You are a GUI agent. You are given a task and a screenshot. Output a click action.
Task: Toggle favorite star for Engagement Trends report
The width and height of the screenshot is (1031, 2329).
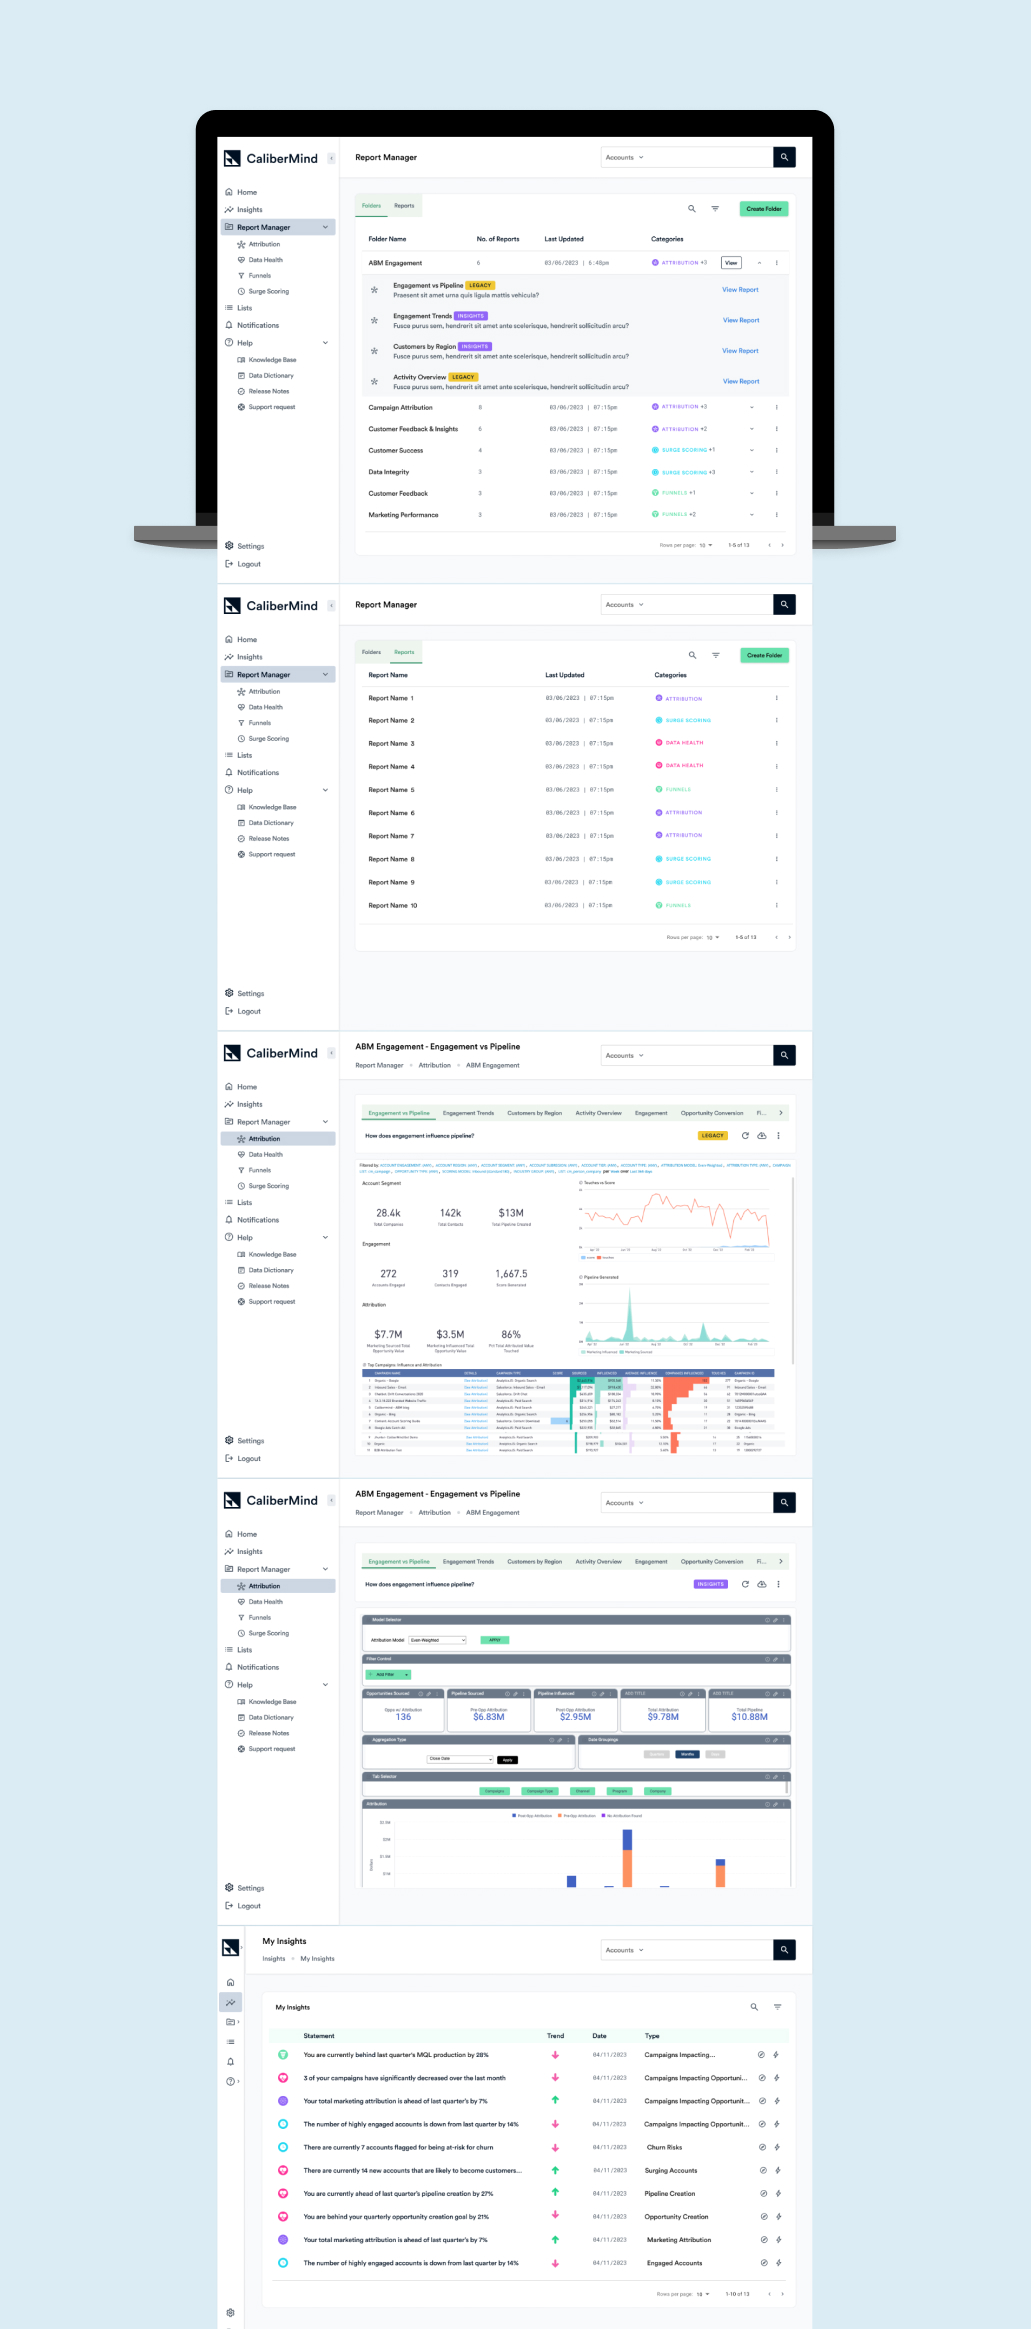374,321
